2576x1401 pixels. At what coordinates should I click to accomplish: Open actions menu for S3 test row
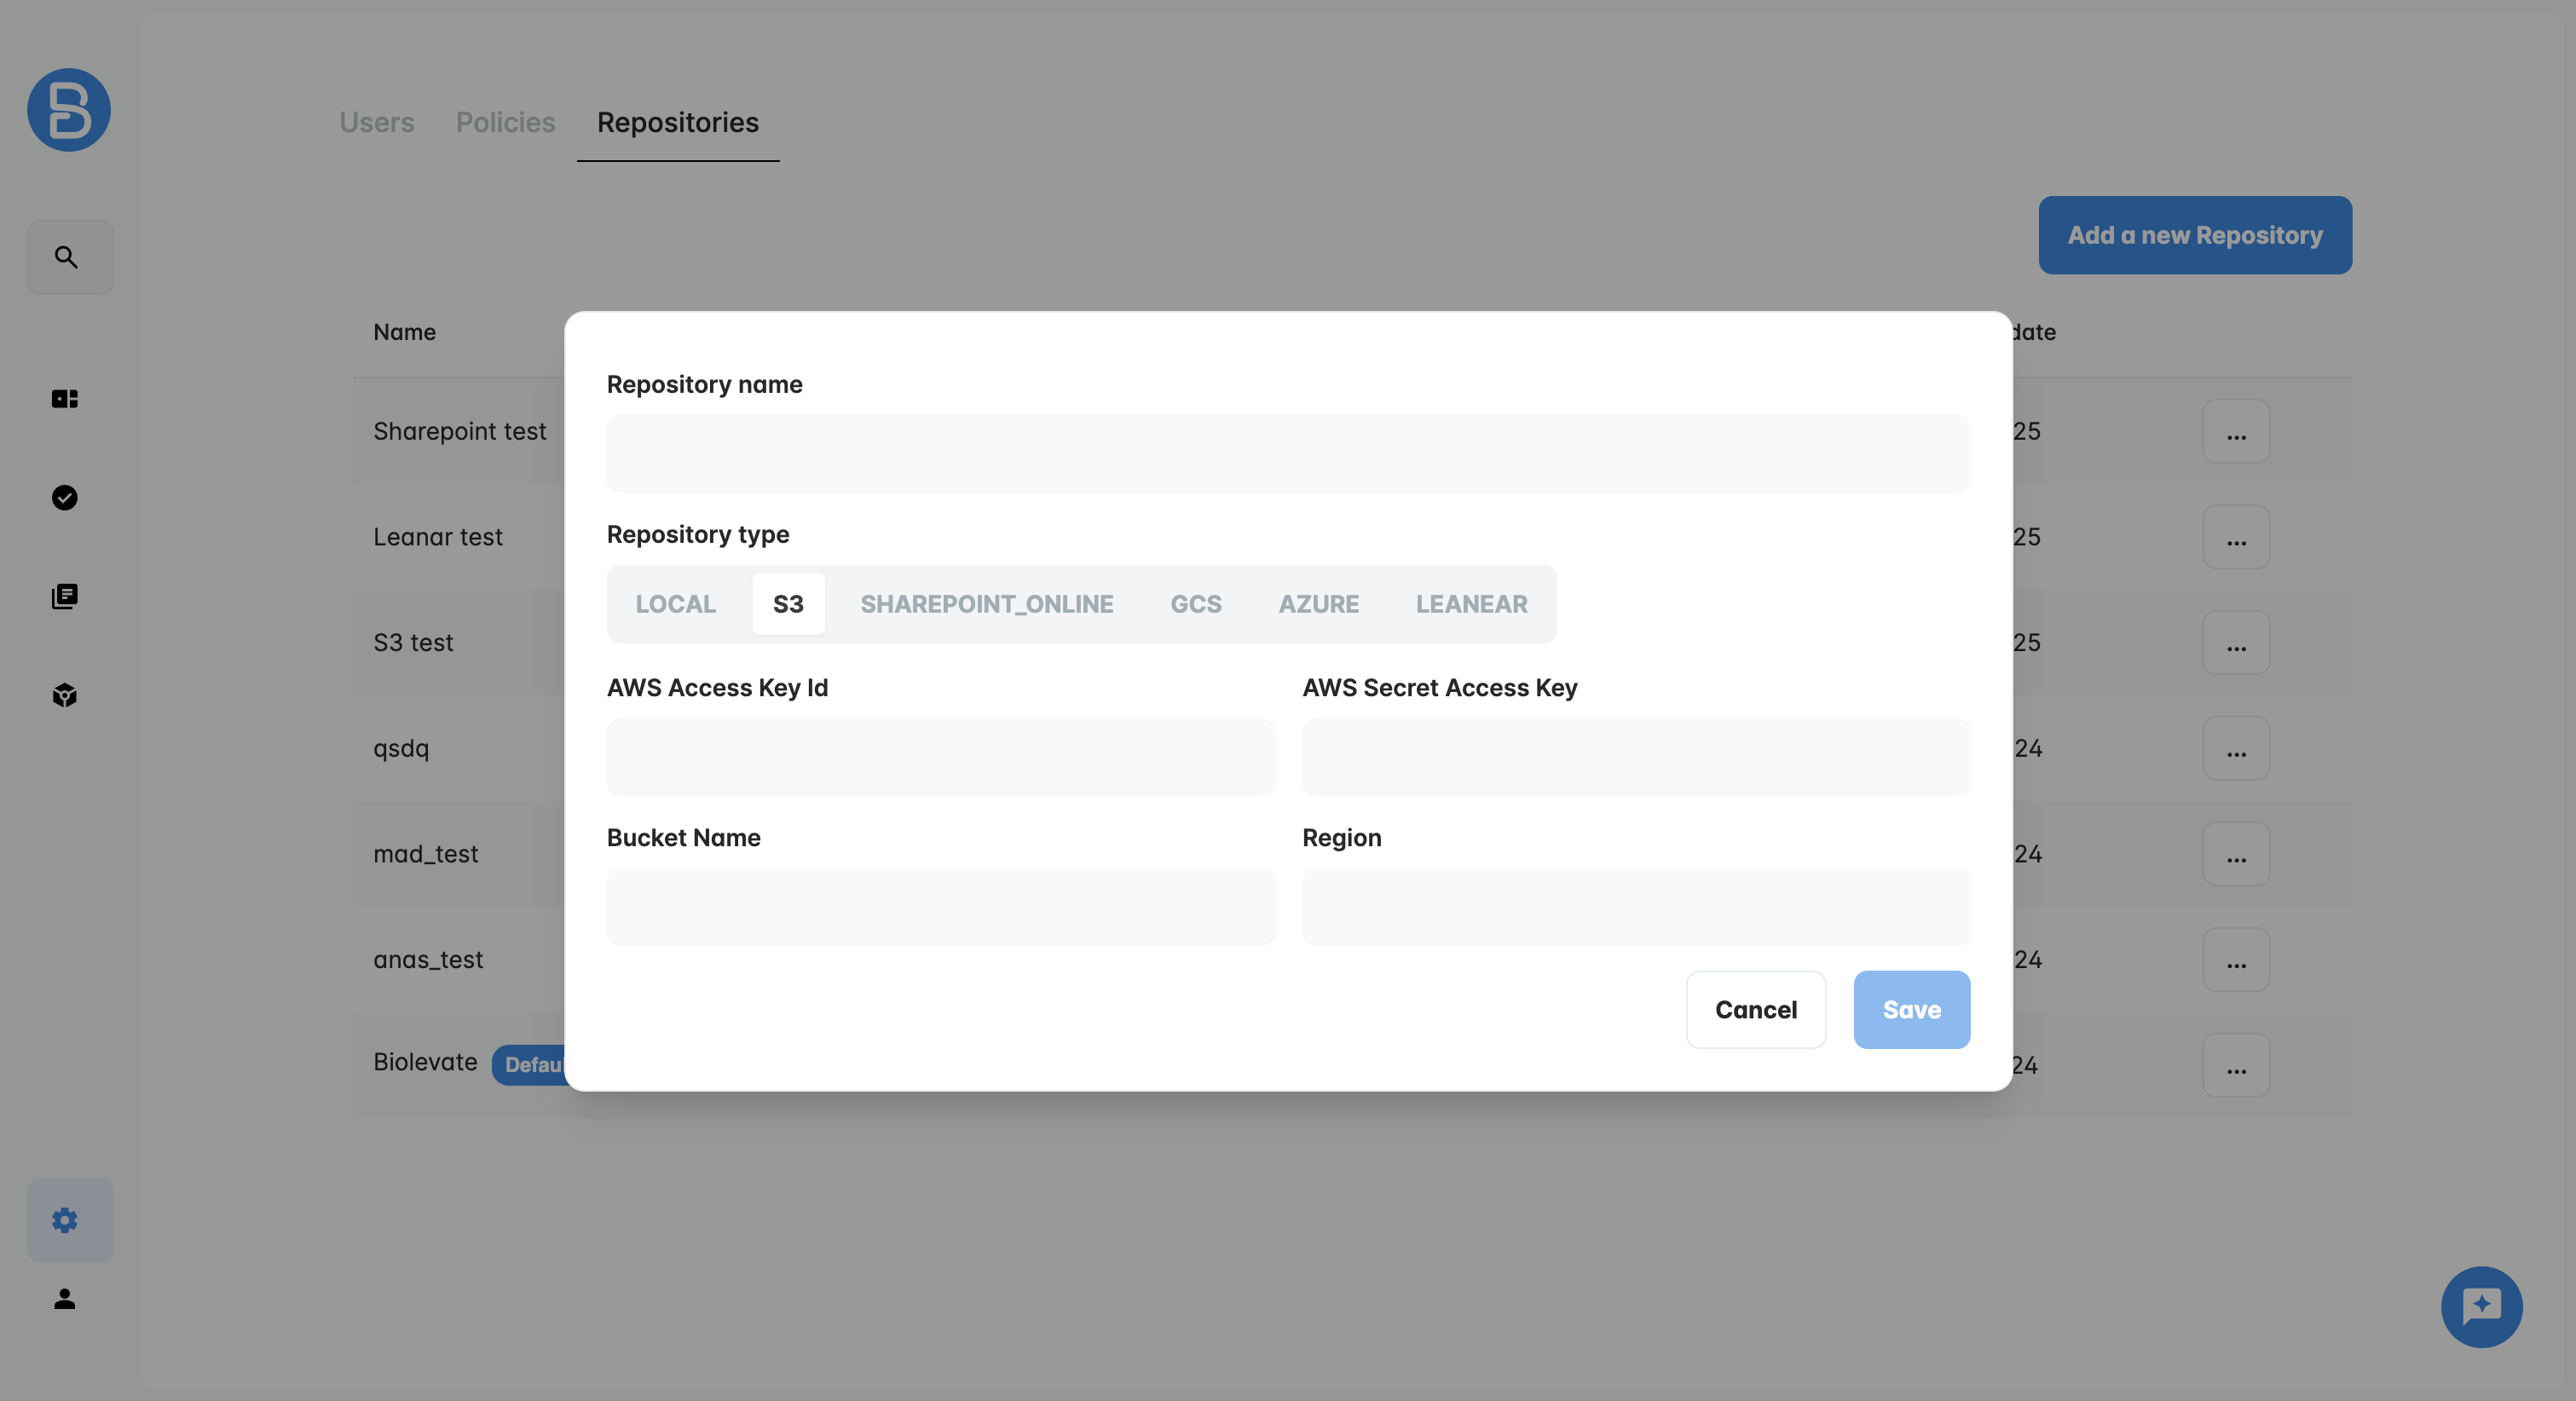tap(2236, 643)
